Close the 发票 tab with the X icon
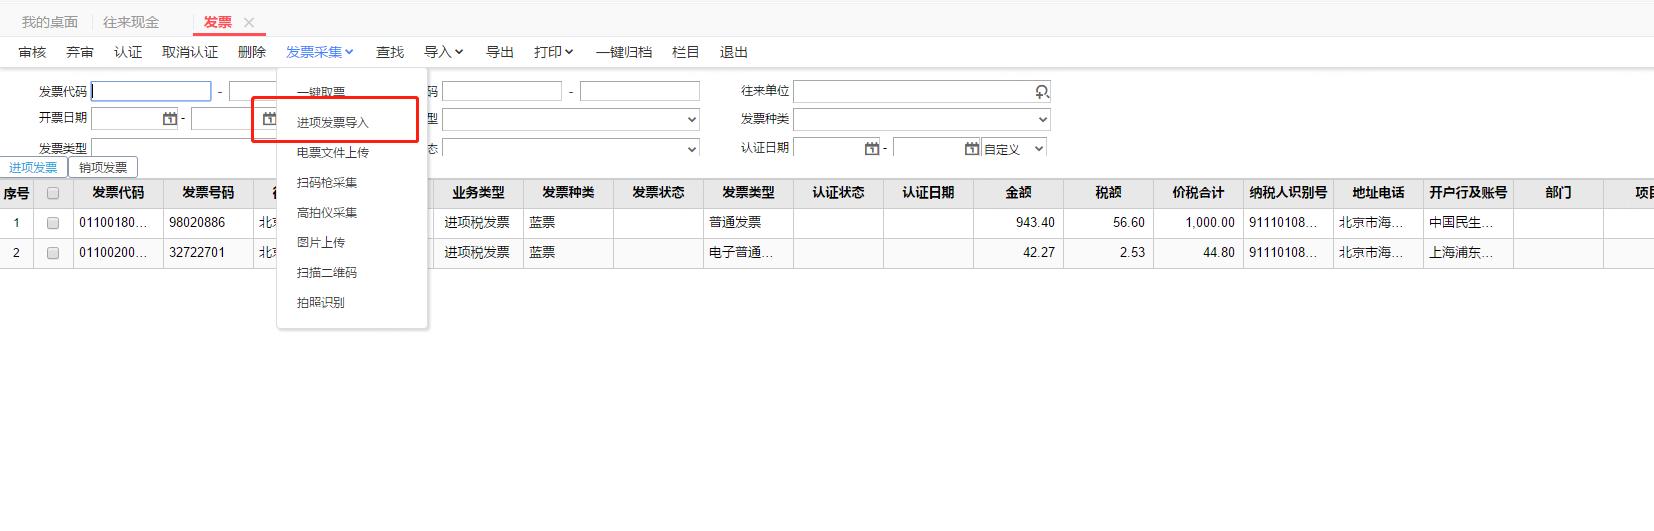Screen dimensions: 1654x531 coord(249,22)
